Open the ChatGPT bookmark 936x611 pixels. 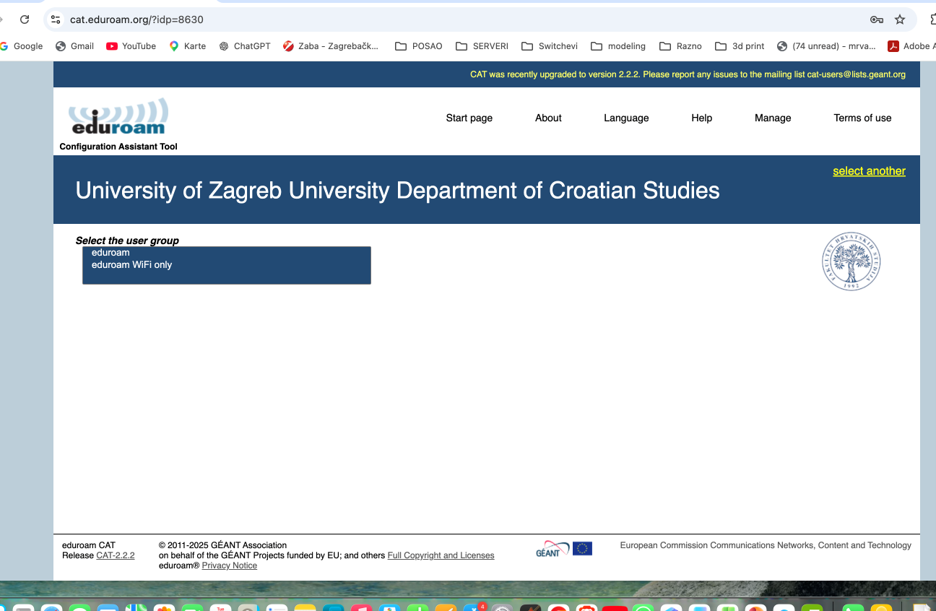[245, 46]
